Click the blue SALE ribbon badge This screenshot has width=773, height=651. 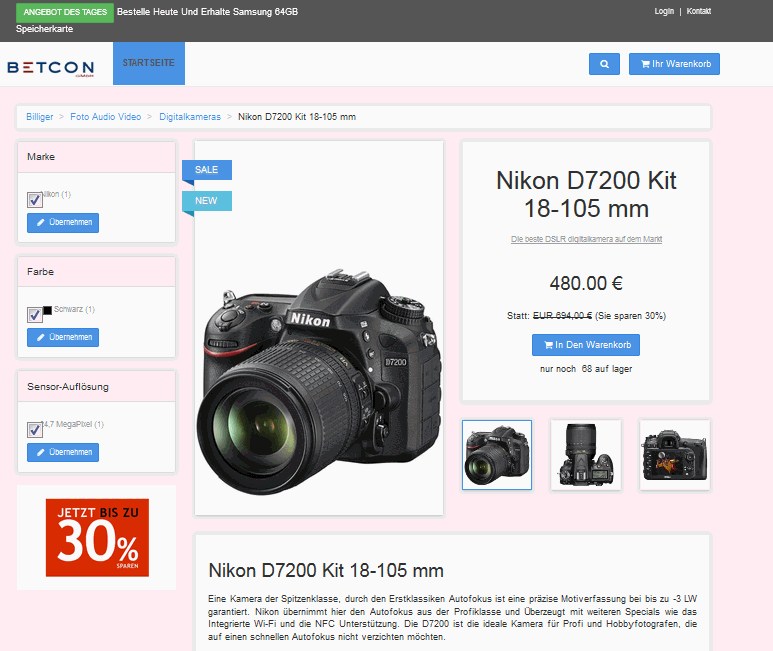tap(207, 170)
